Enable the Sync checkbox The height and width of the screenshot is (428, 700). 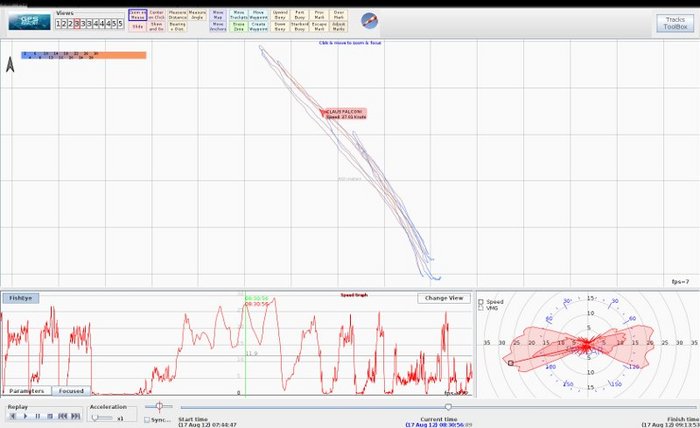pyautogui.click(x=148, y=420)
